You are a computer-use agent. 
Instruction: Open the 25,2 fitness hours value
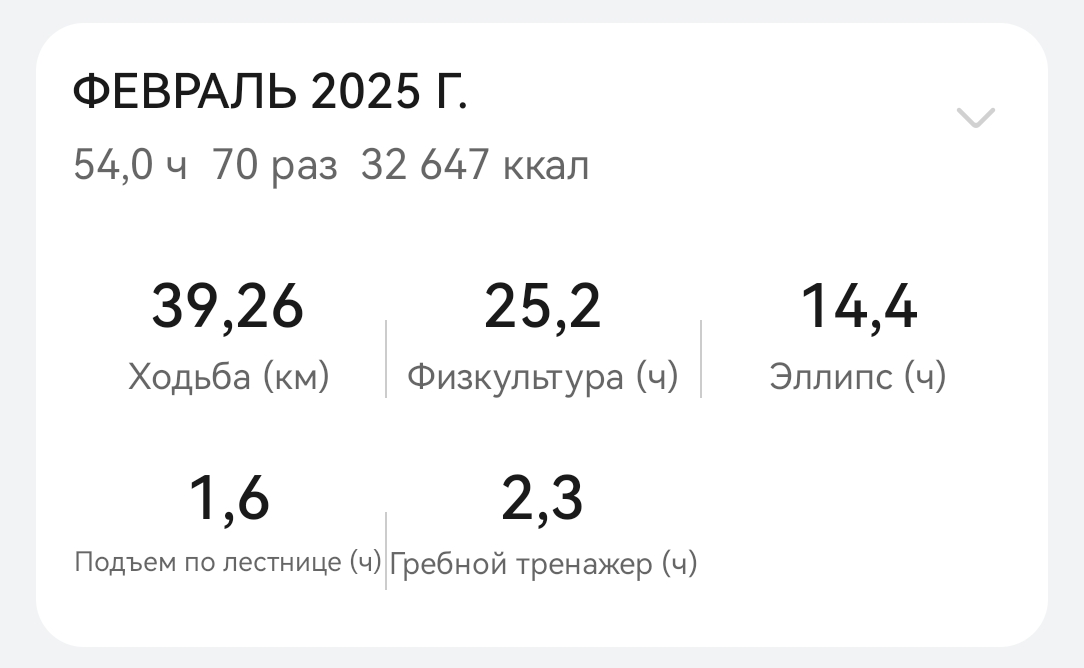[x=542, y=306]
